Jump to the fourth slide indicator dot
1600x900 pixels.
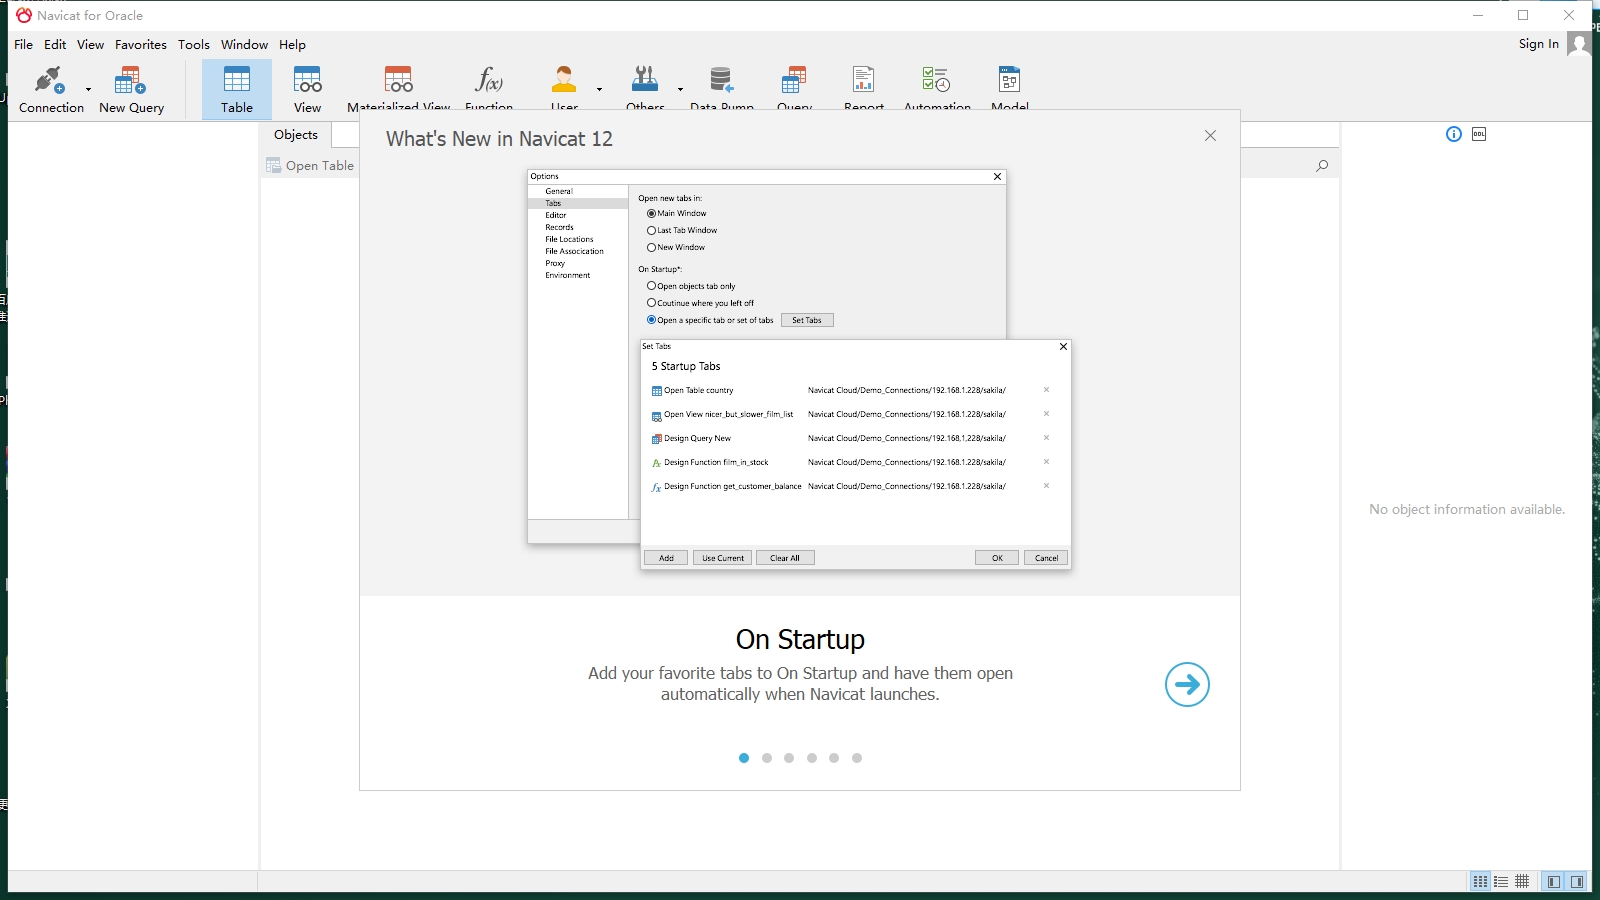pyautogui.click(x=812, y=758)
